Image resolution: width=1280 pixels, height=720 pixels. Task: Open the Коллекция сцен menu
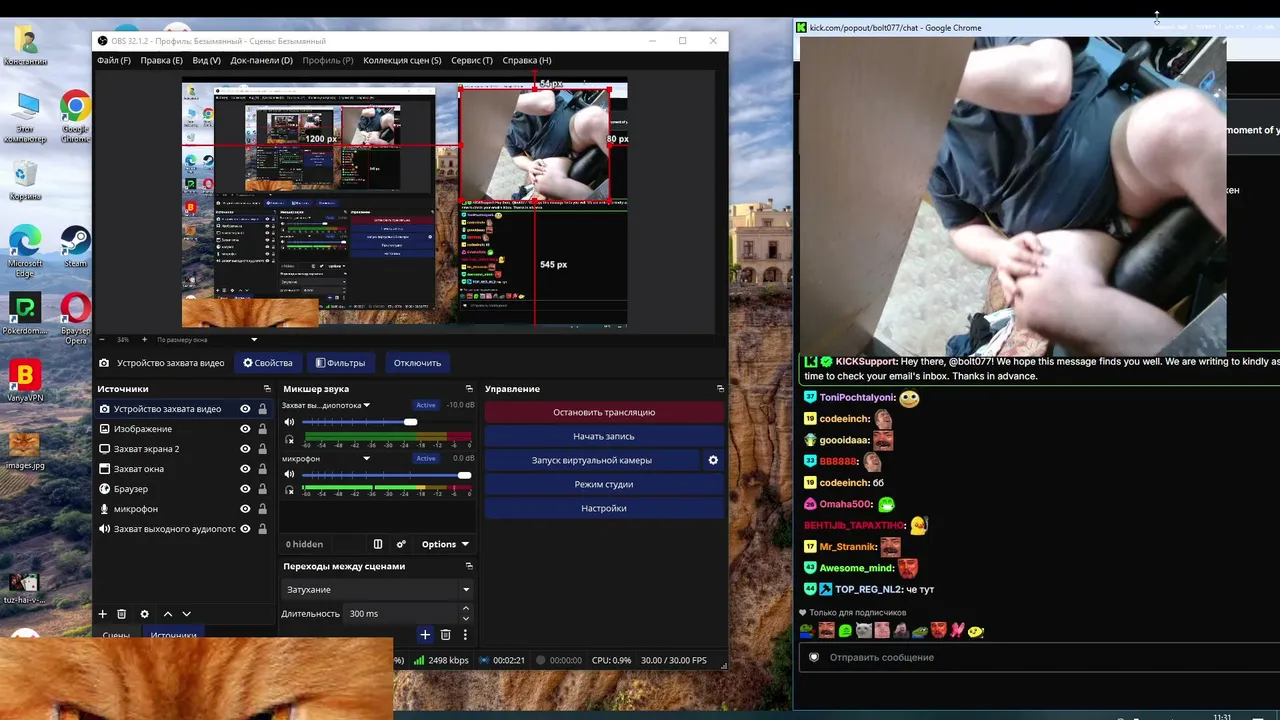402,60
